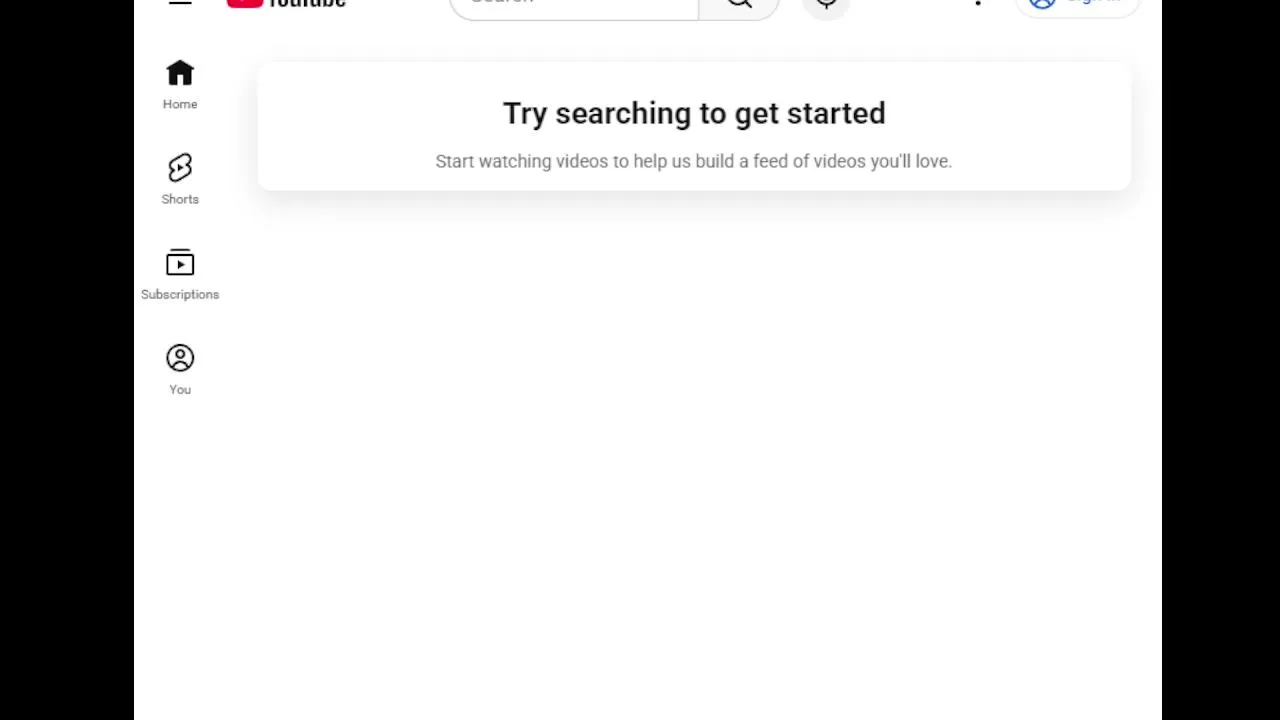Start voice search with microphone icon
Image resolution: width=1280 pixels, height=720 pixels.
point(826,5)
